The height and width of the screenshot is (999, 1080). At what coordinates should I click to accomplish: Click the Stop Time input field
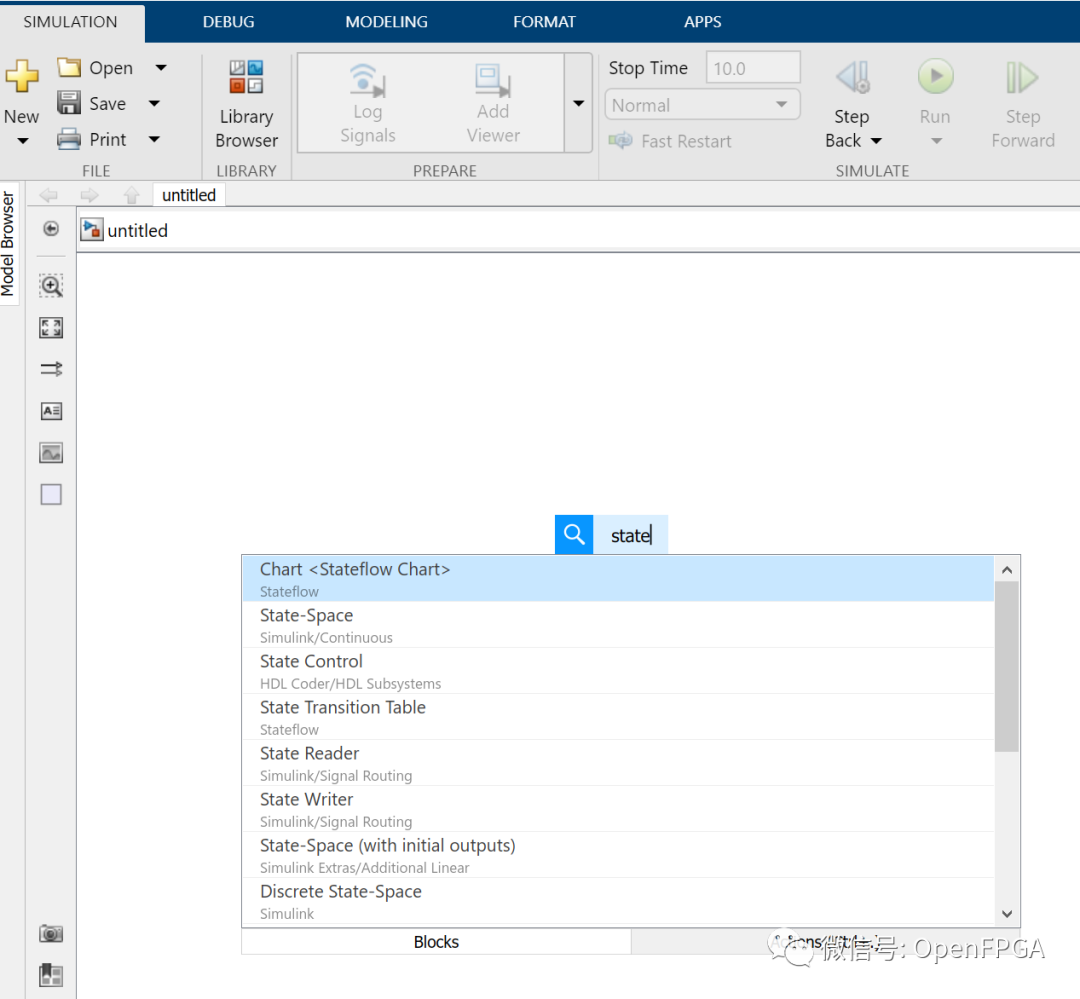753,68
